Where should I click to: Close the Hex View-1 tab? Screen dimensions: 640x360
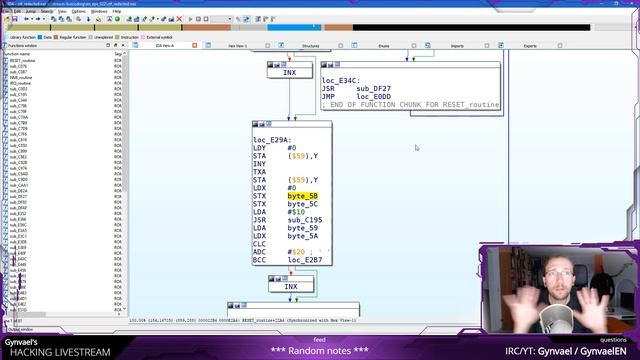(268, 46)
